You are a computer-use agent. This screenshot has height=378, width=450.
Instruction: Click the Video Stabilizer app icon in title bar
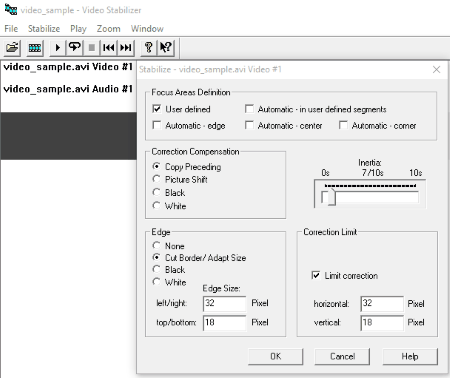(x=11, y=9)
